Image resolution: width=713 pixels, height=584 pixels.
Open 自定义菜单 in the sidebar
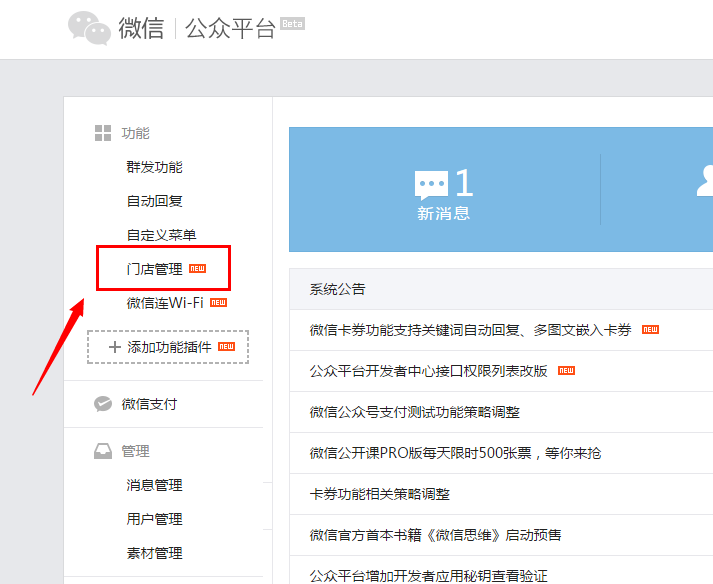pyautogui.click(x=161, y=235)
